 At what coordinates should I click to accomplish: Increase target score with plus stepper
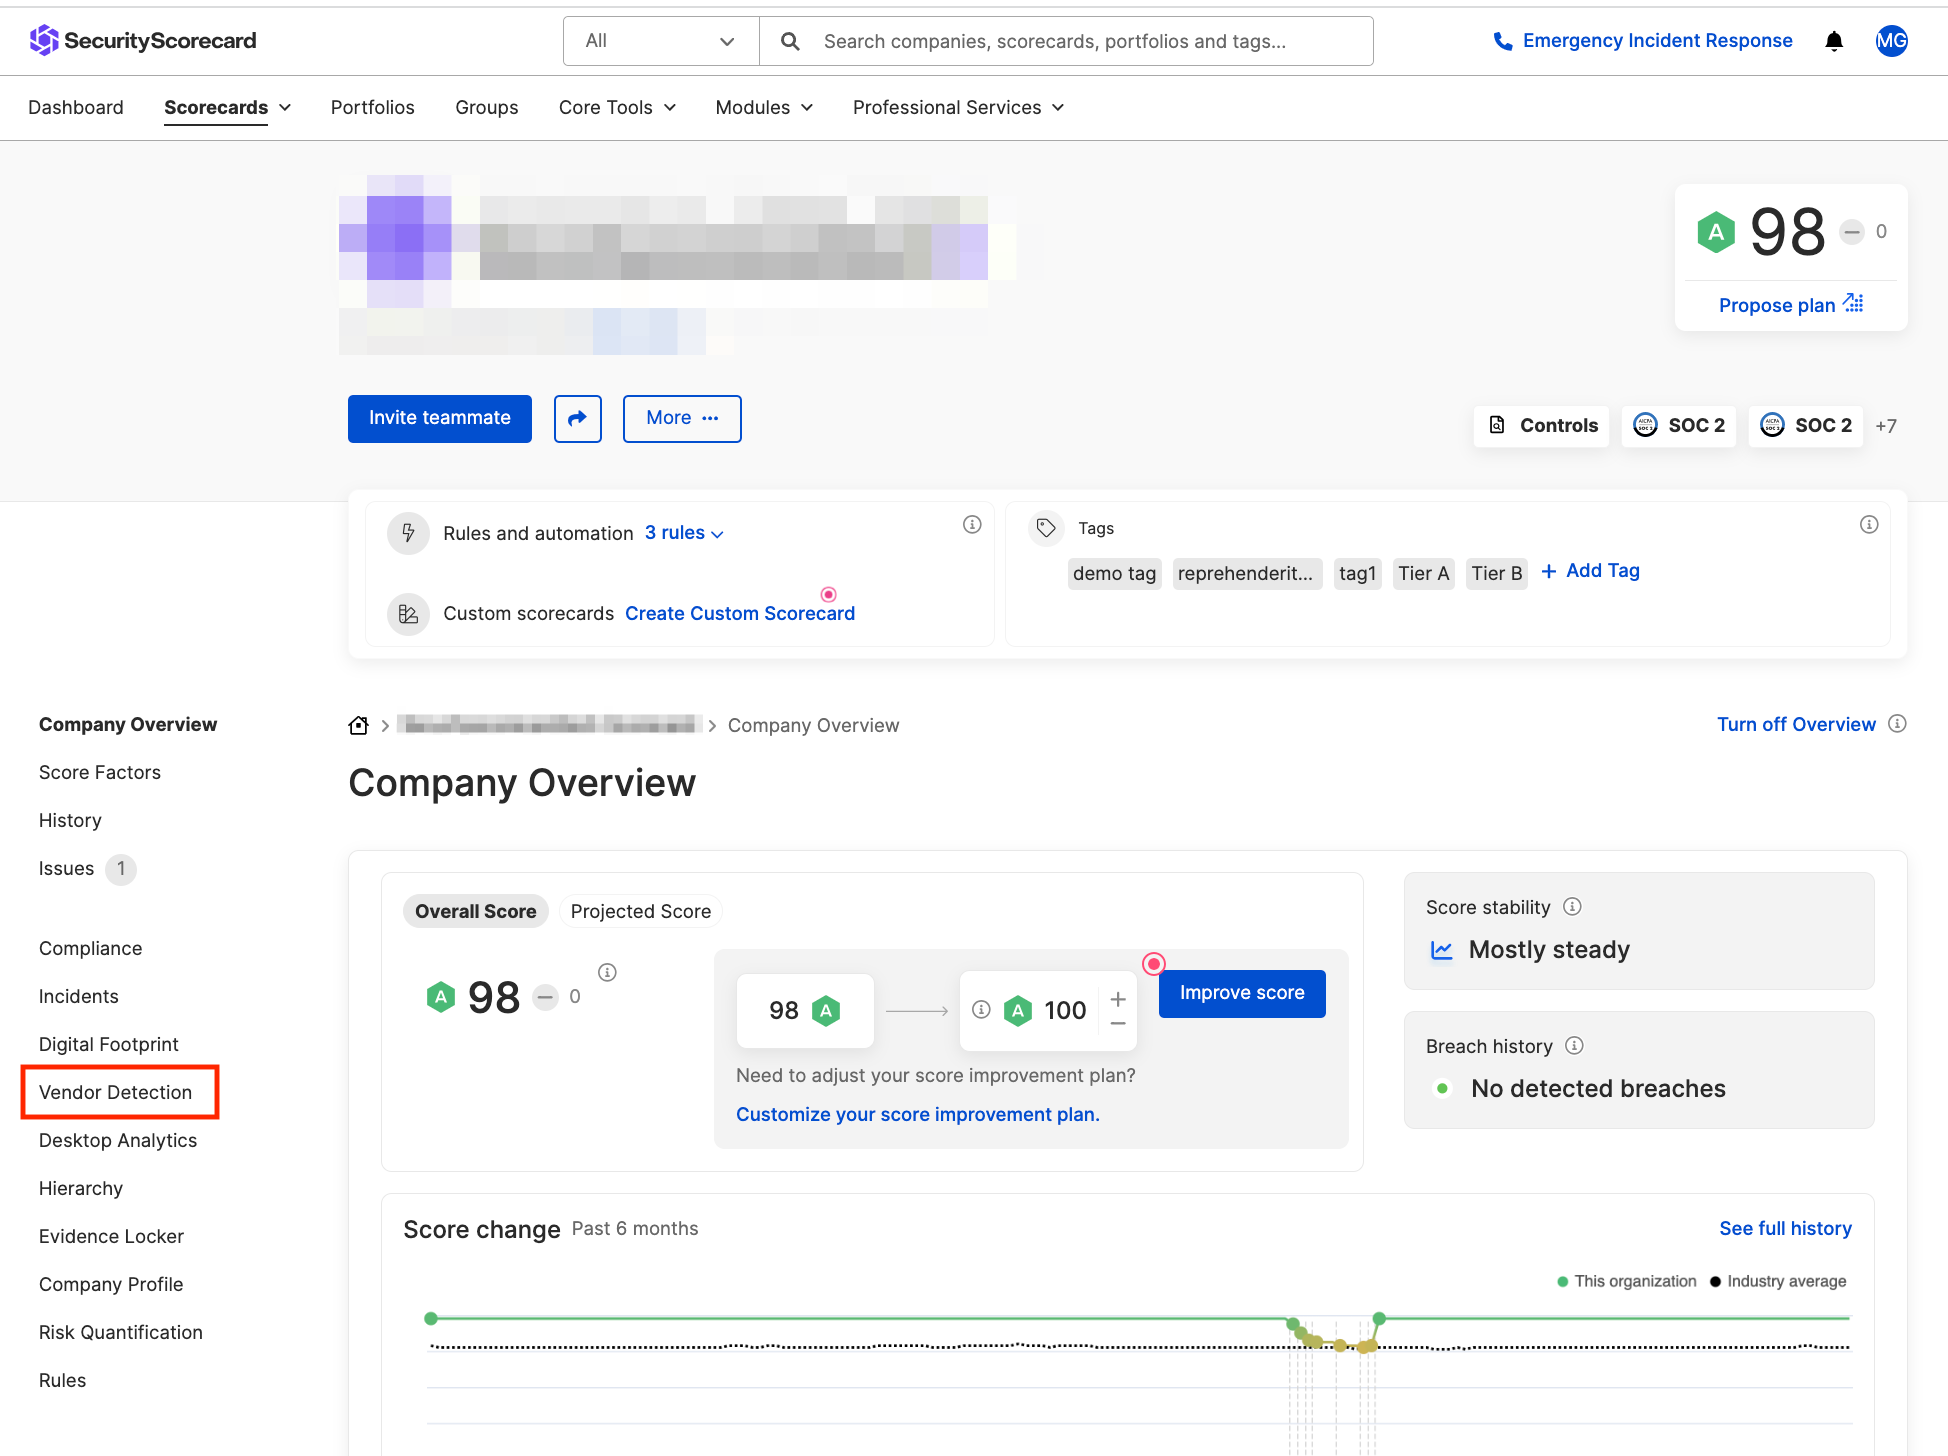point(1118,998)
